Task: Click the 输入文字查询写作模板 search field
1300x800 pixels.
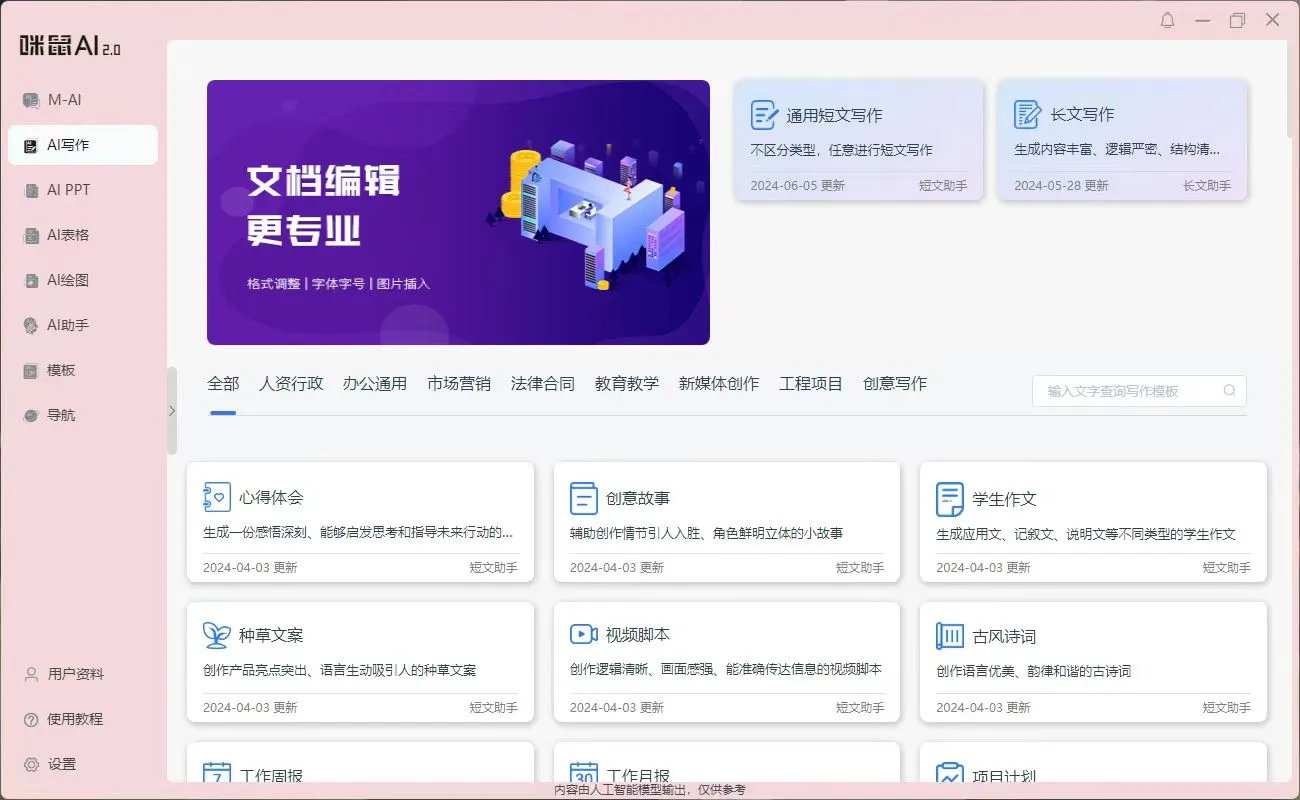Action: point(1139,391)
